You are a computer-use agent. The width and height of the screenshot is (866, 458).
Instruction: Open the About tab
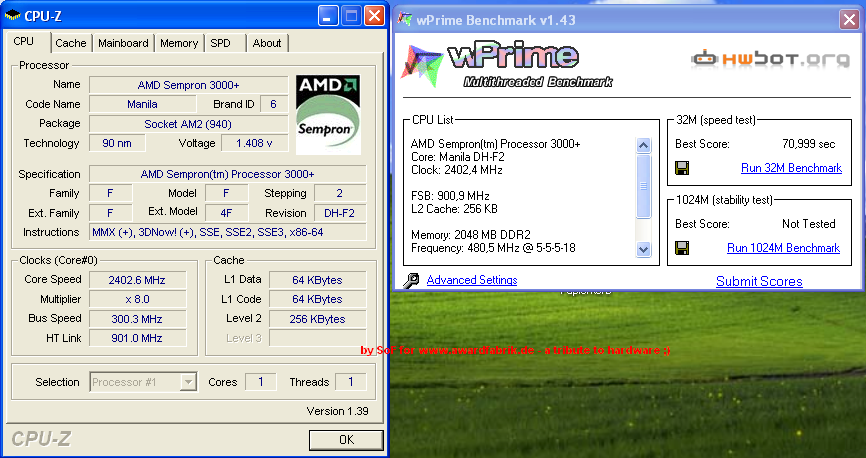click(267, 43)
